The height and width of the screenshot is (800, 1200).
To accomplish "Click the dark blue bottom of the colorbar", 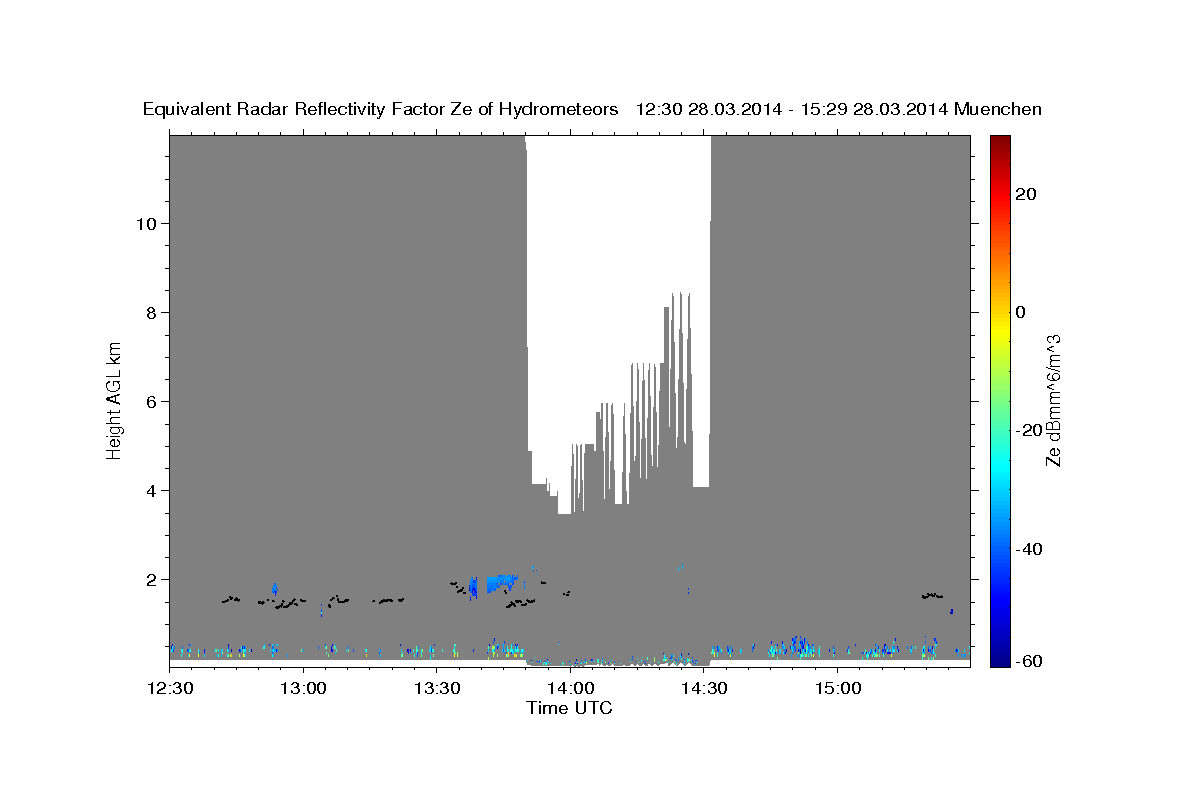I will [999, 658].
